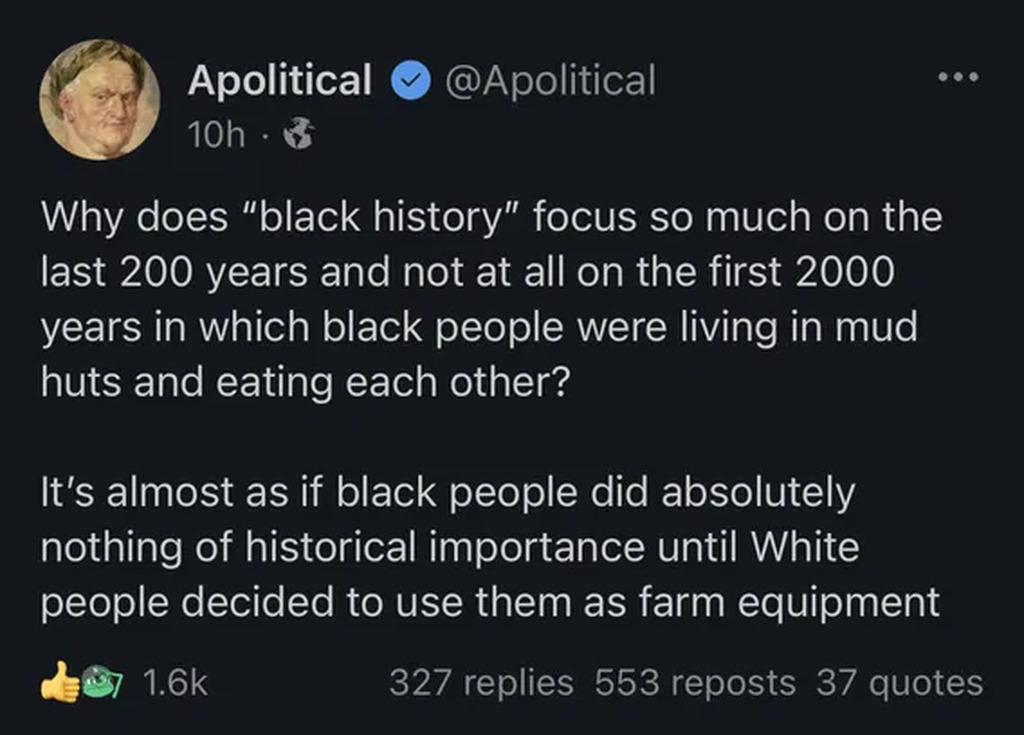Viewport: 1024px width, 735px height.
Task: Click the globe public visibility icon
Action: 299,134
